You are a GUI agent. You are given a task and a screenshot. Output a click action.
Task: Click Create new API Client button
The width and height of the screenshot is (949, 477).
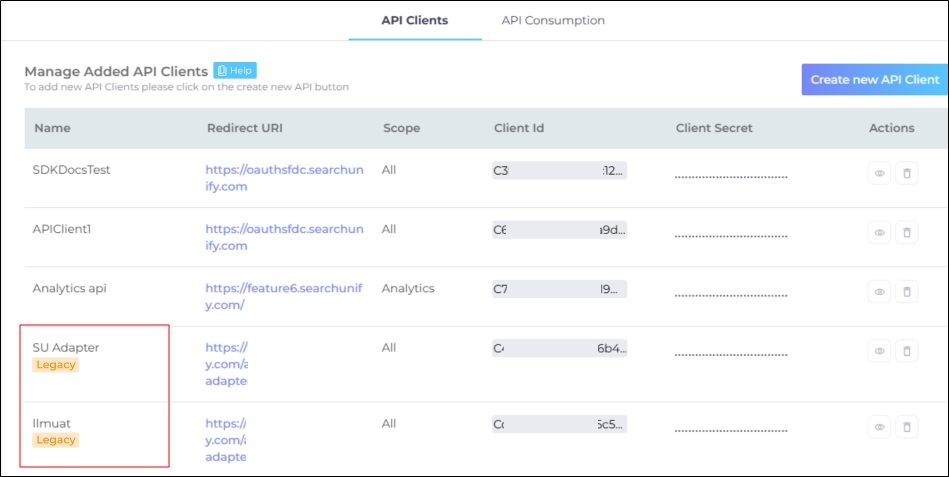coord(874,79)
